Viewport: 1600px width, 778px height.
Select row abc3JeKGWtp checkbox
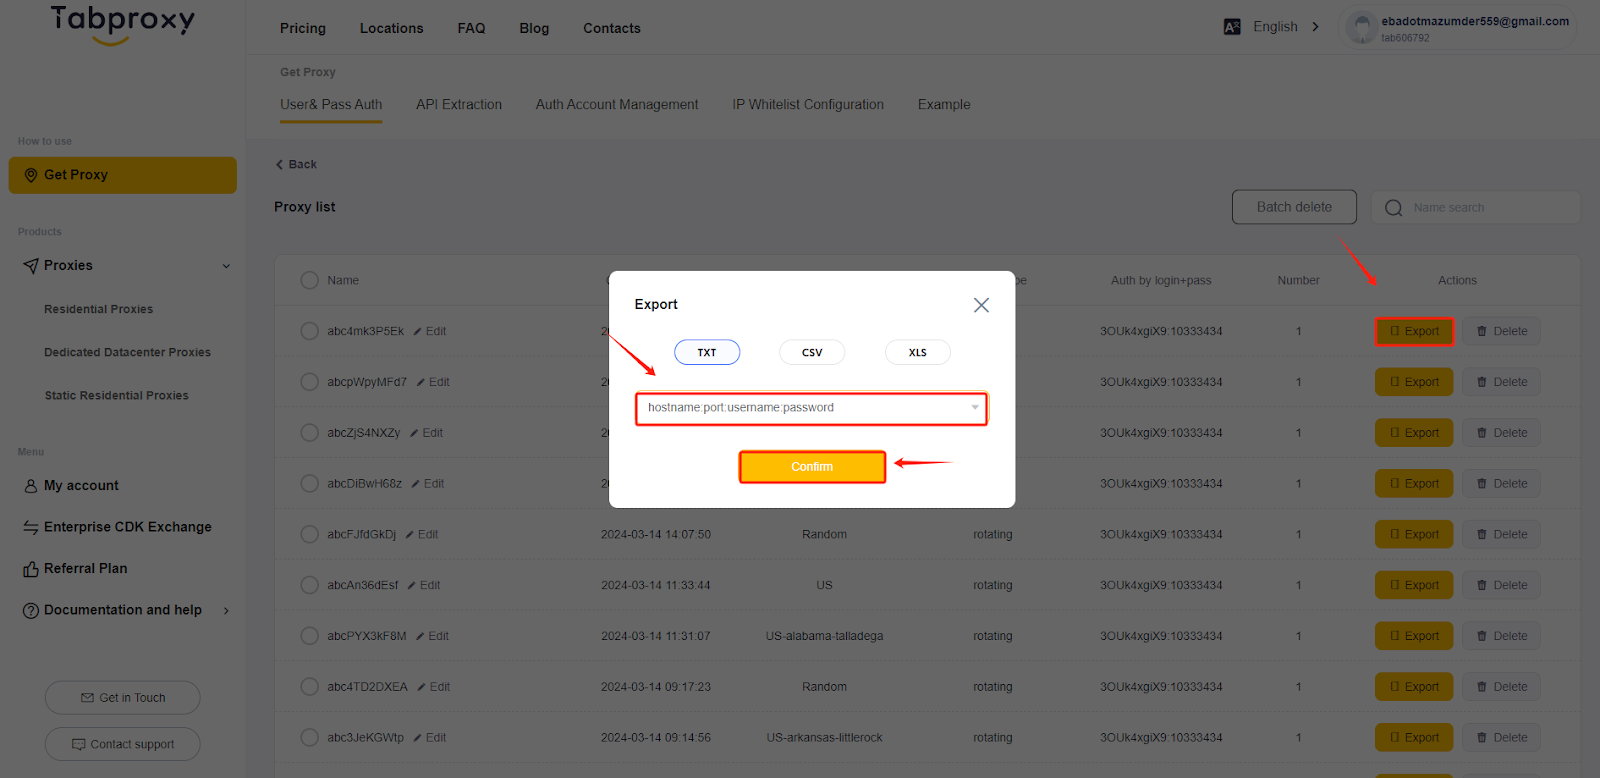point(310,738)
